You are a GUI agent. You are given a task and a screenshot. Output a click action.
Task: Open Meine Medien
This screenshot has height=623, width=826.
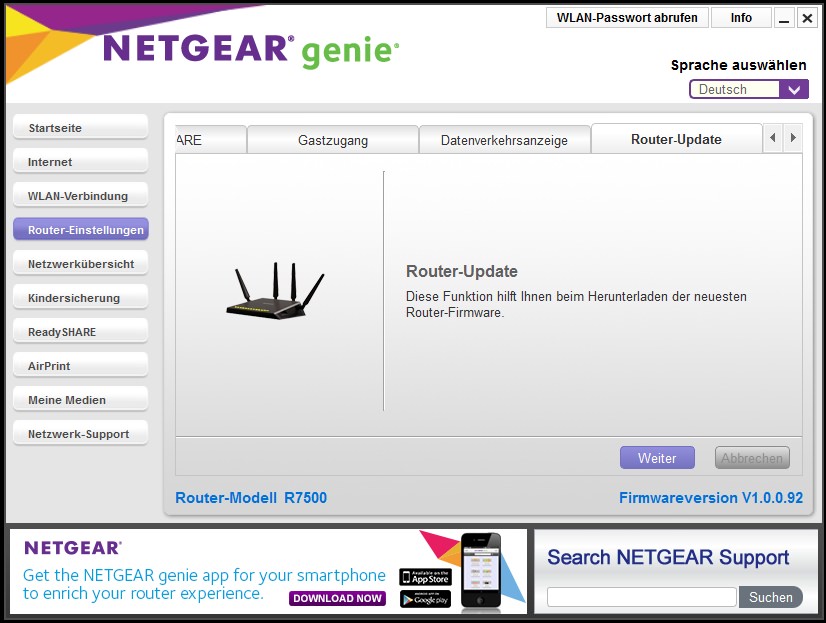click(x=81, y=400)
